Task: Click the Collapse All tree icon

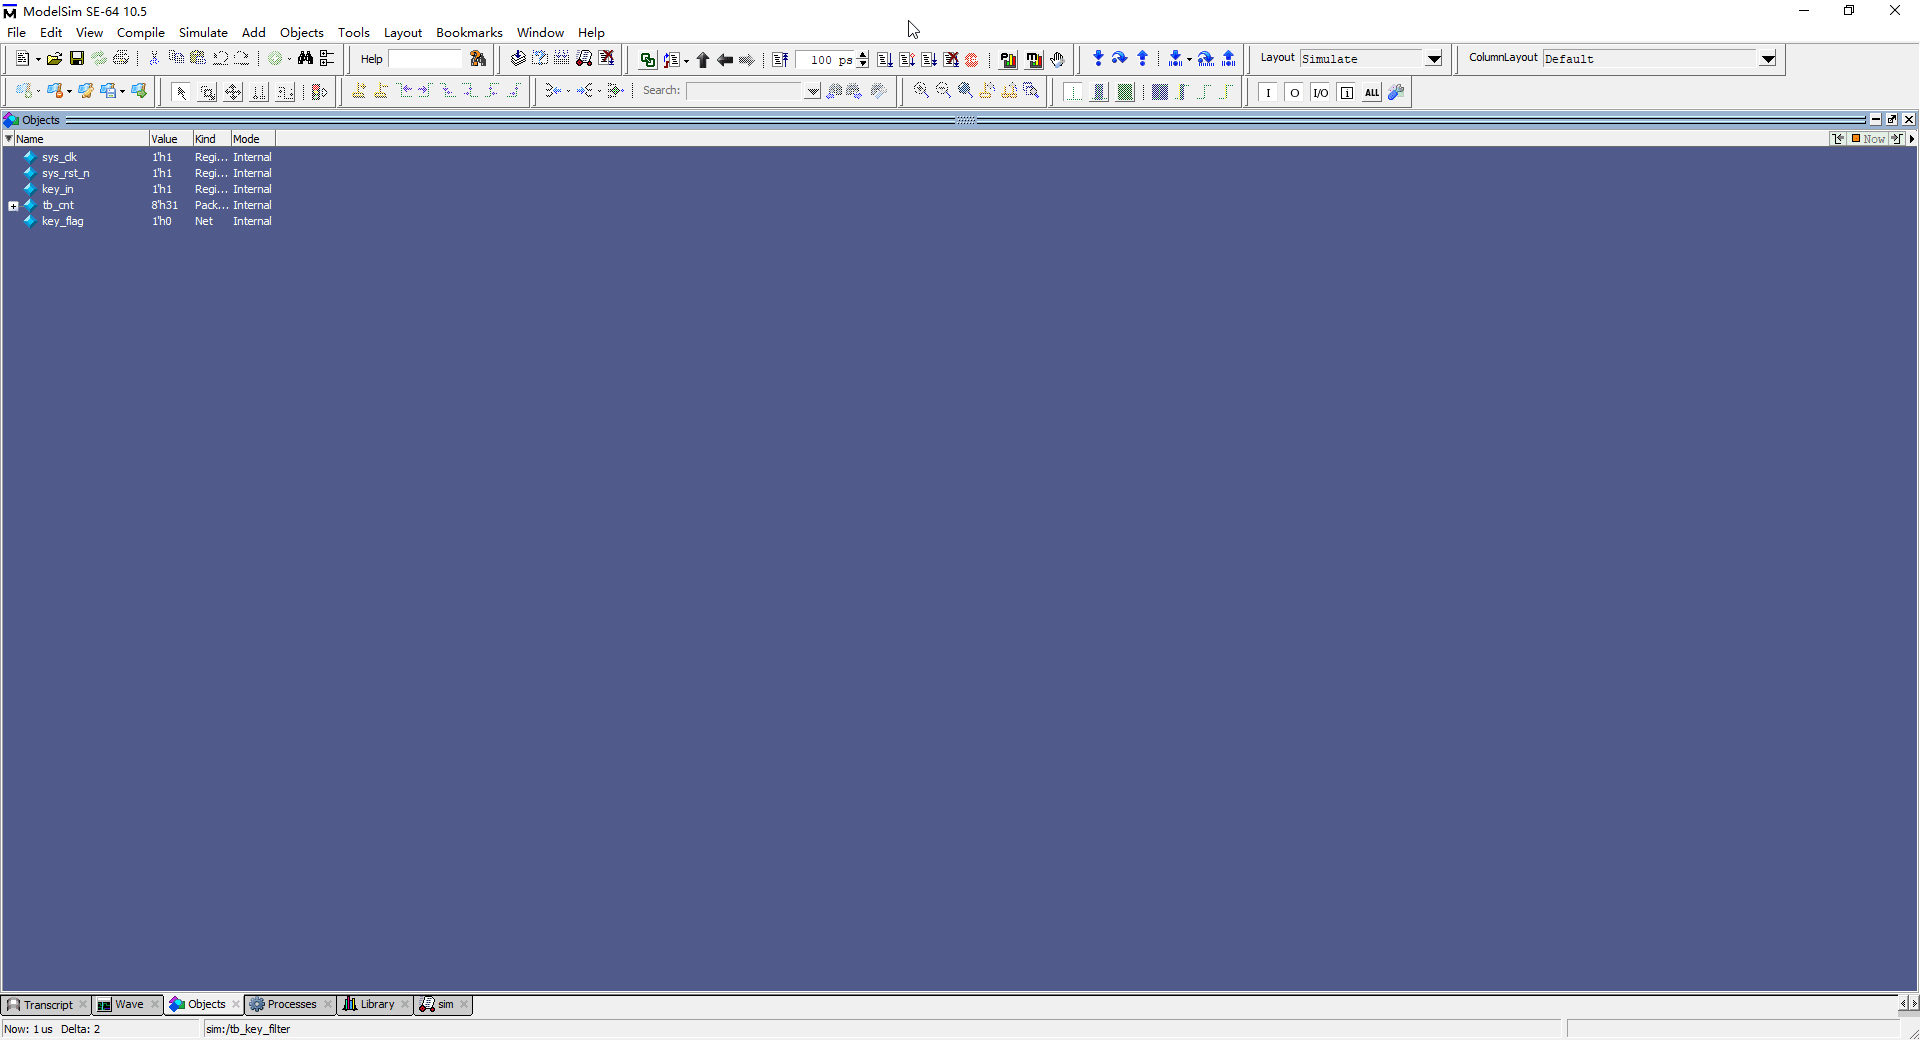Action: tap(327, 59)
